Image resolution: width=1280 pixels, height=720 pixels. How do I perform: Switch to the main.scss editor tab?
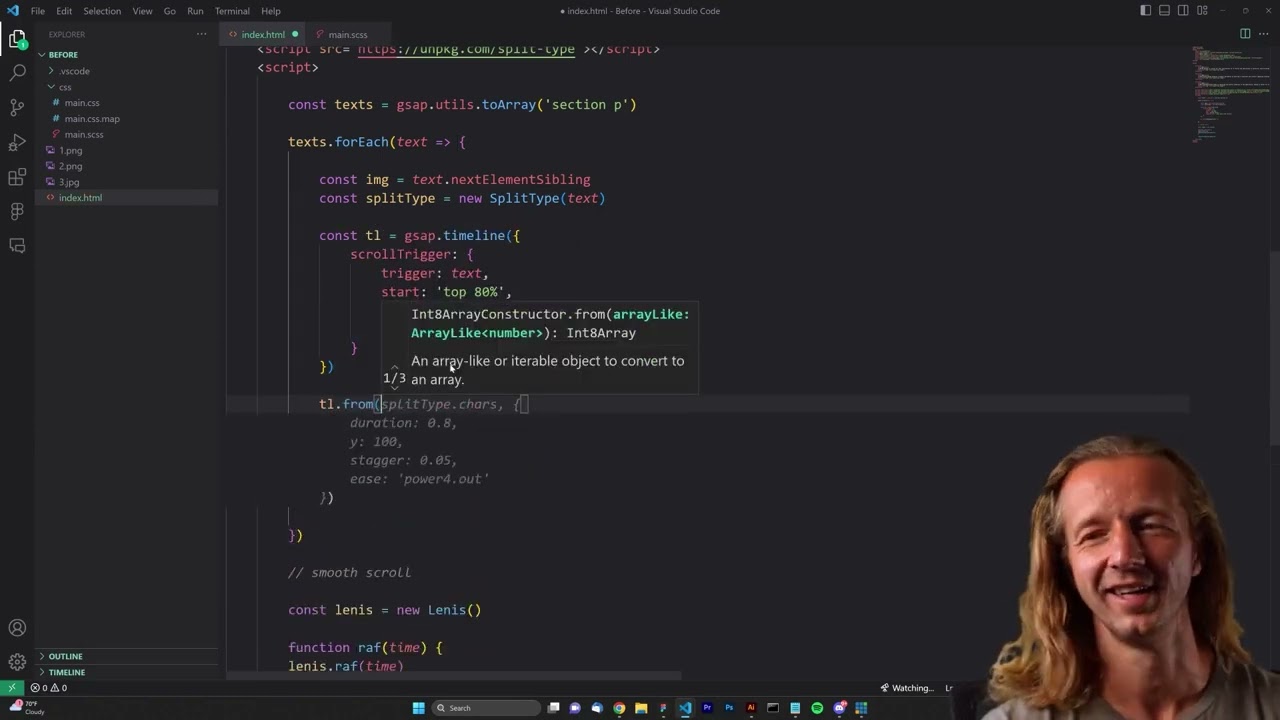tap(347, 34)
